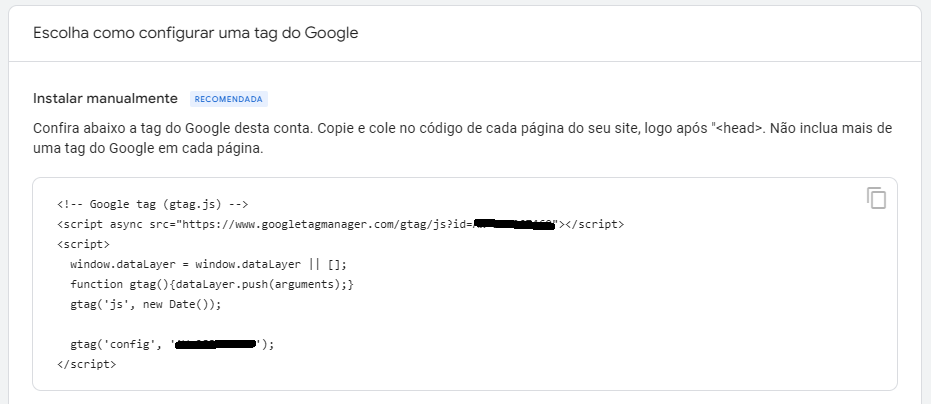Click the gtag('config') line
Image resolution: width=931 pixels, height=404 pixels.
(x=172, y=345)
